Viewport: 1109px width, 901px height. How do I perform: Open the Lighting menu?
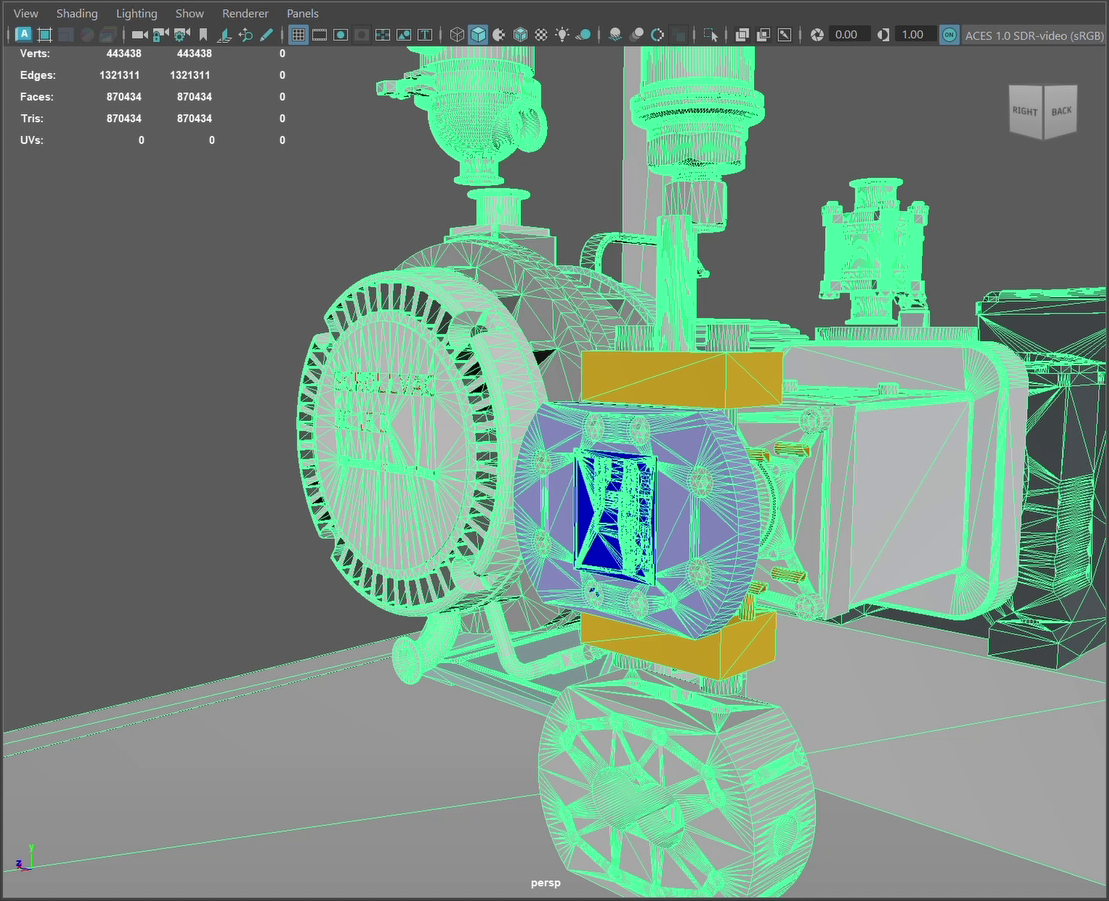click(x=136, y=13)
